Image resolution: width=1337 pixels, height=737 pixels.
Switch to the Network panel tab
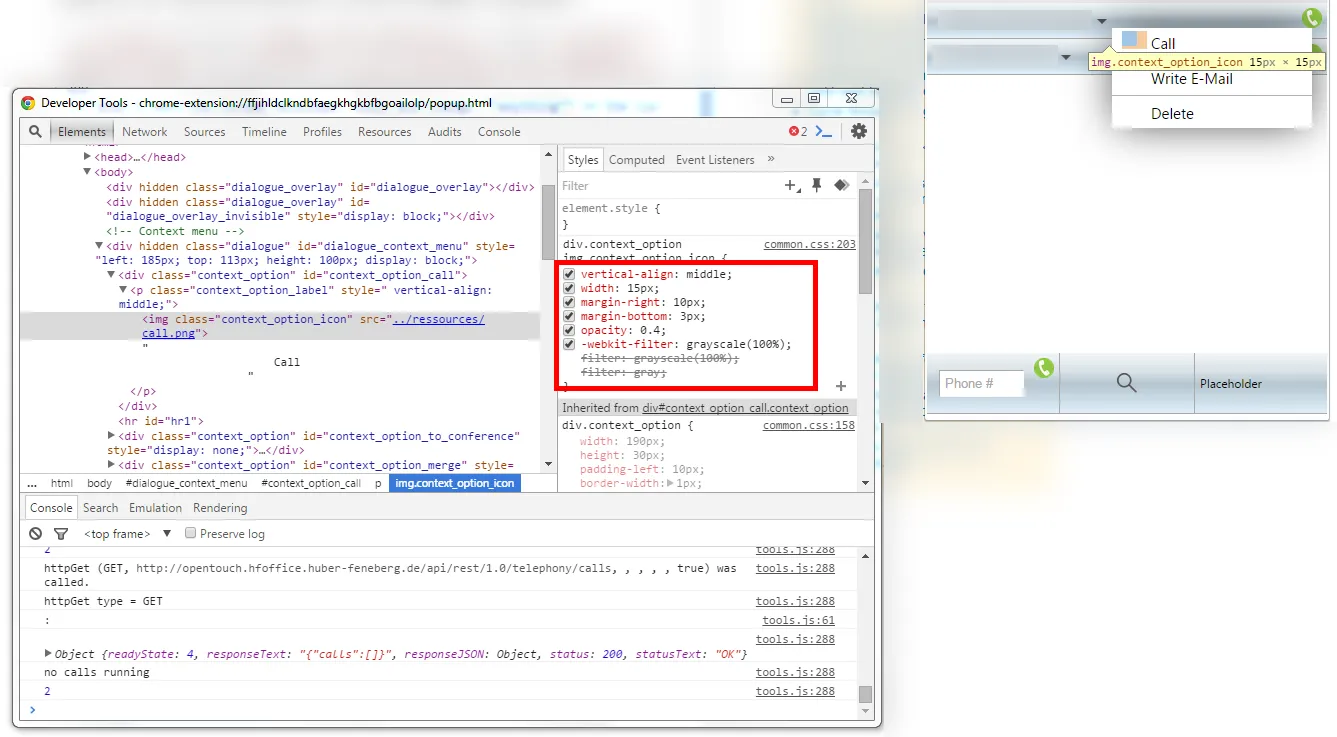pyautogui.click(x=145, y=132)
